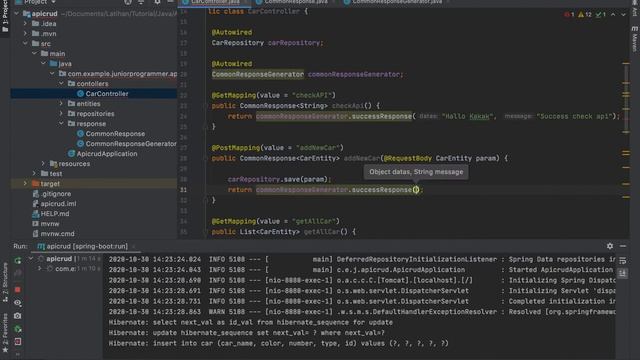The height and width of the screenshot is (360, 640).
Task: Open CommonResponse class in project tree
Action: (x=115, y=133)
